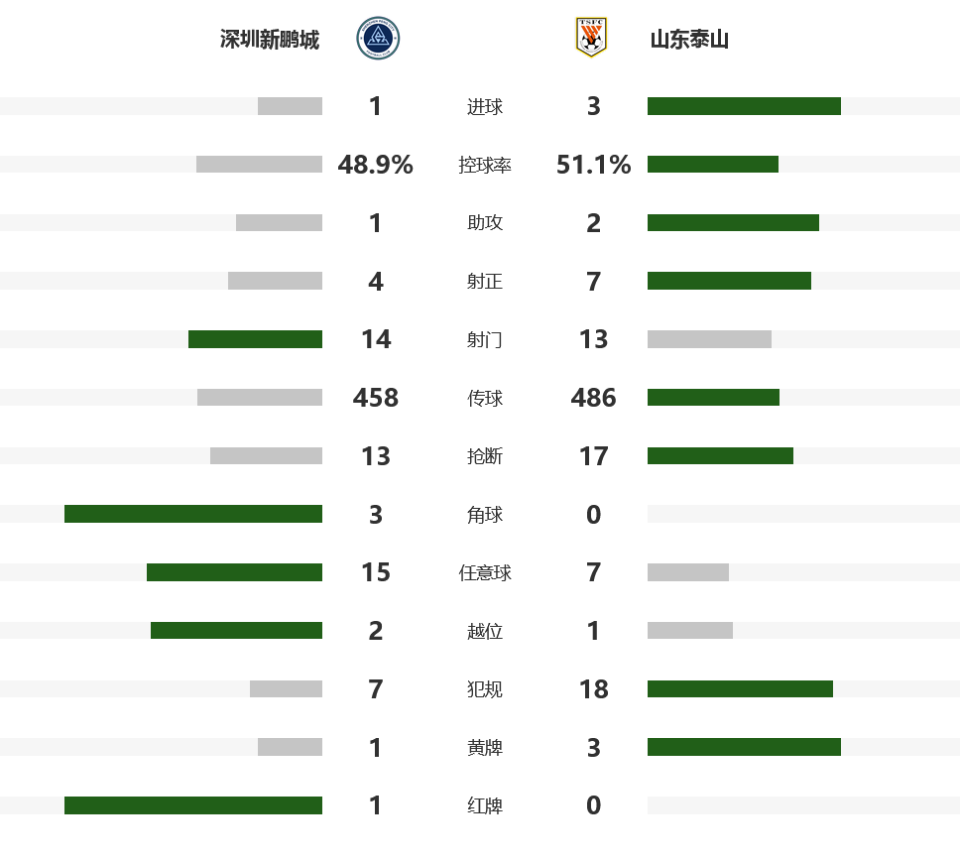Select the 进球 stat label
The image size is (960, 861).
pos(484,107)
